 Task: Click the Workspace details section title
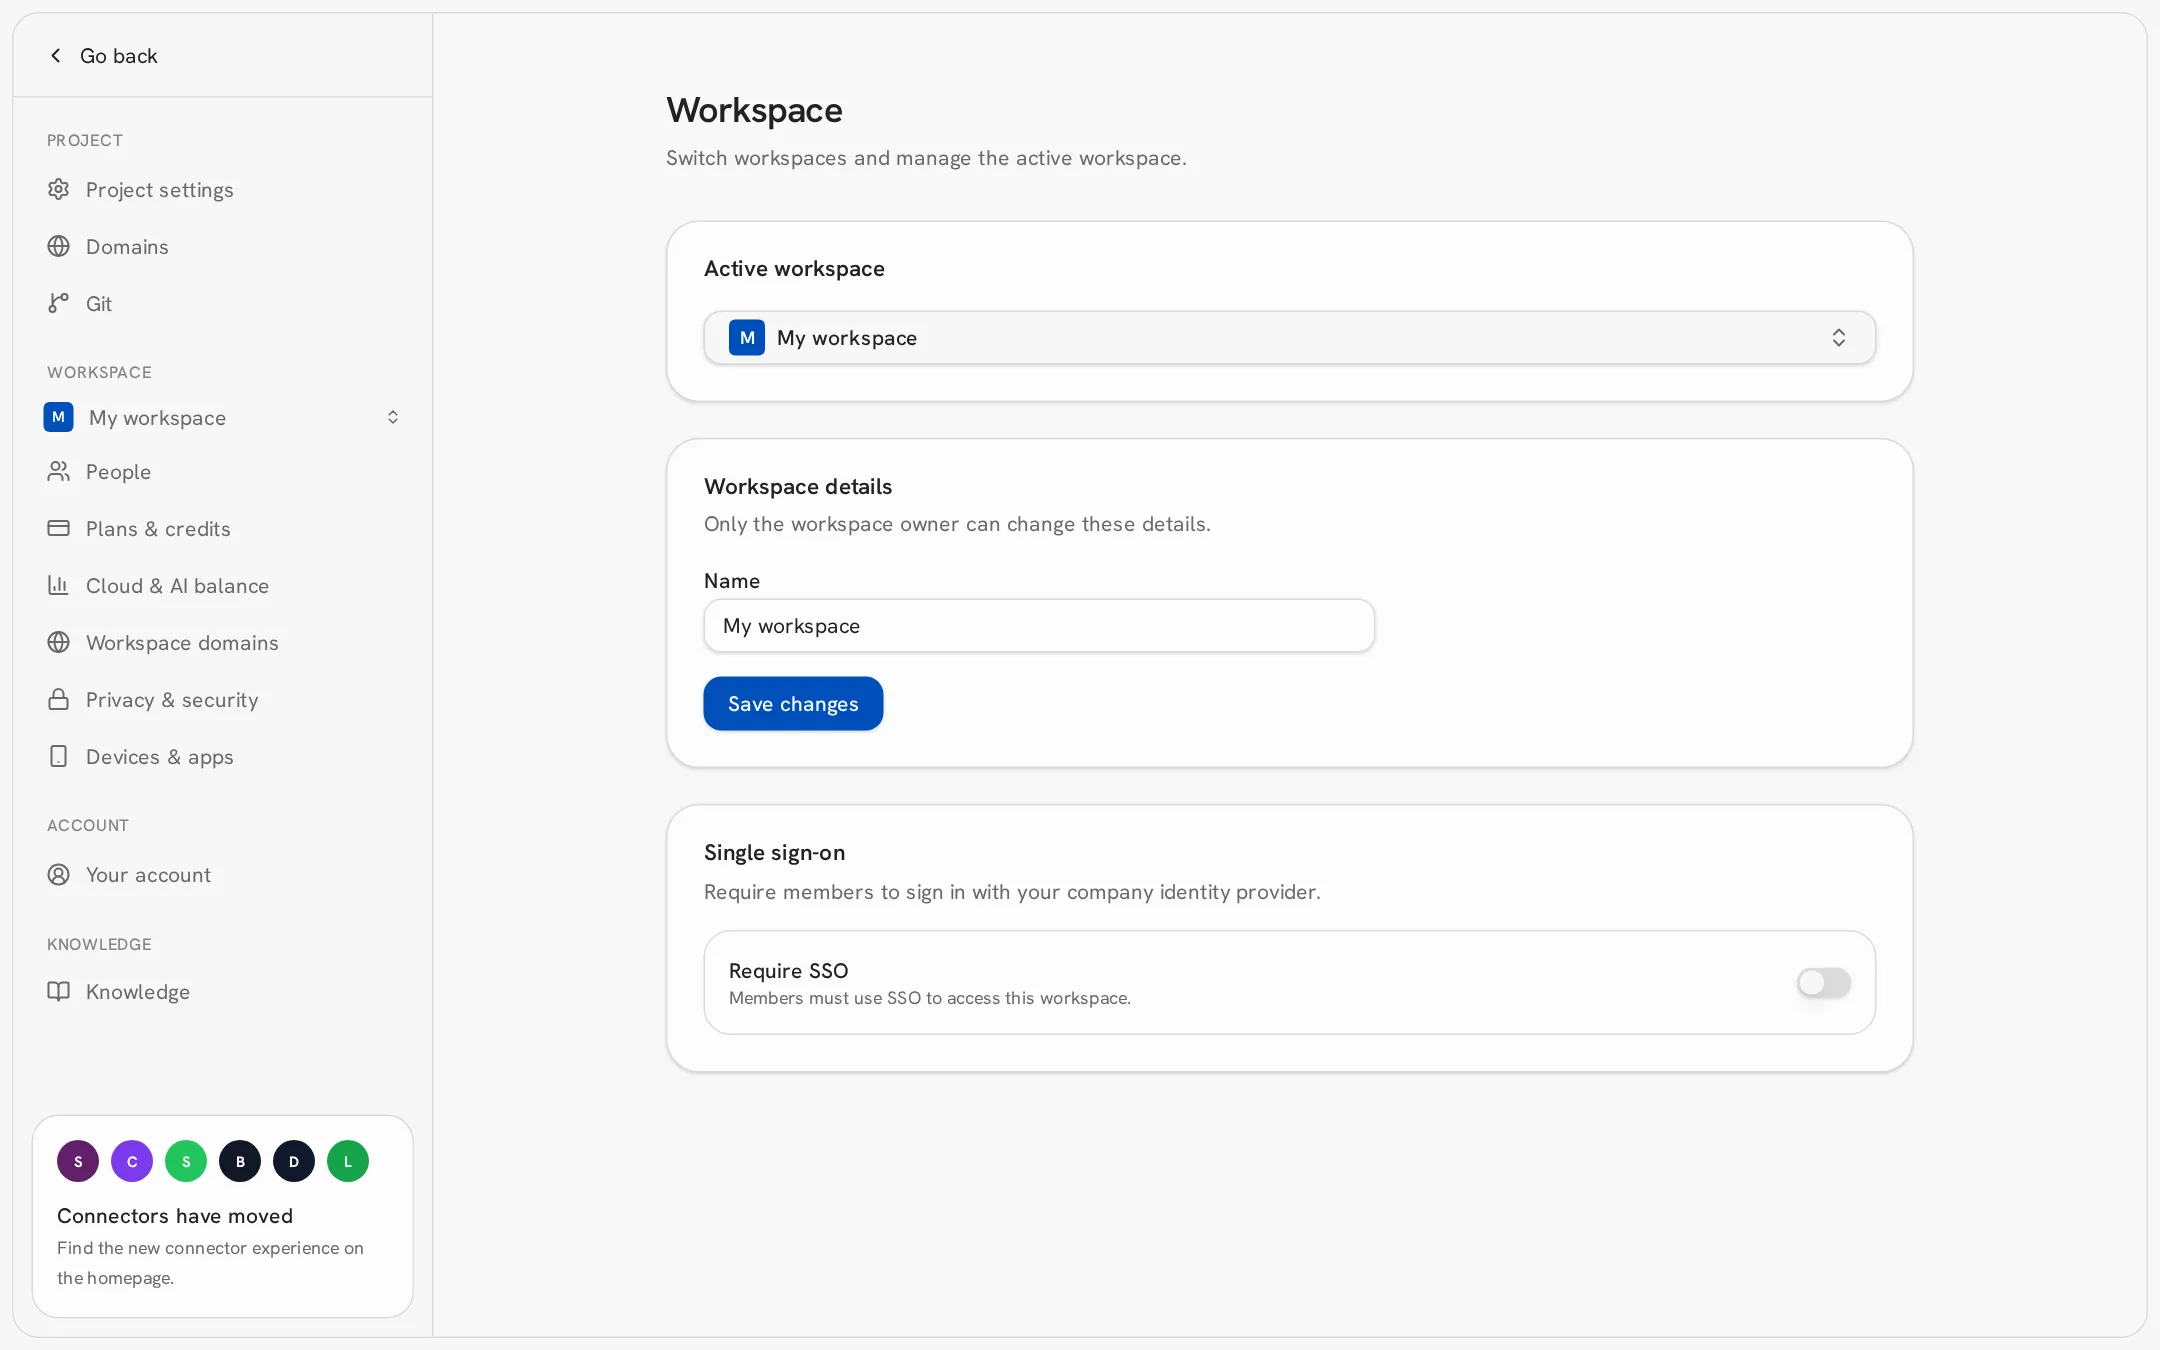pyautogui.click(x=798, y=486)
